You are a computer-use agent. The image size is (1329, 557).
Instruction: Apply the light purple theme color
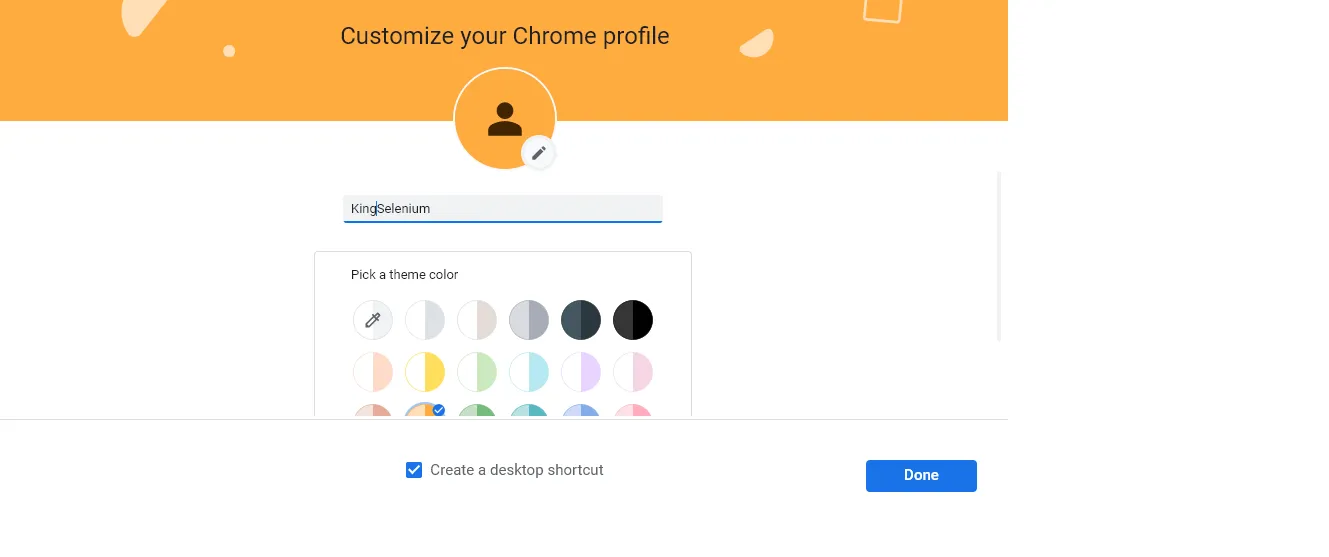coord(581,372)
